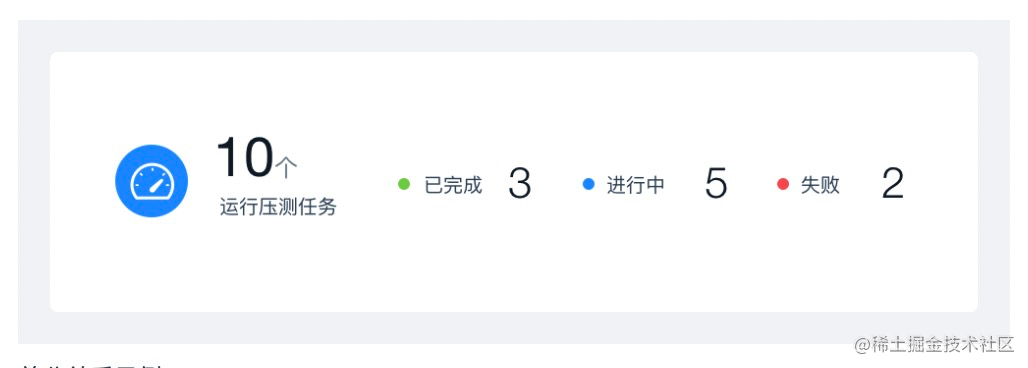Click the needle inside the gauge icon
The width and height of the screenshot is (1028, 368).
click(x=155, y=186)
